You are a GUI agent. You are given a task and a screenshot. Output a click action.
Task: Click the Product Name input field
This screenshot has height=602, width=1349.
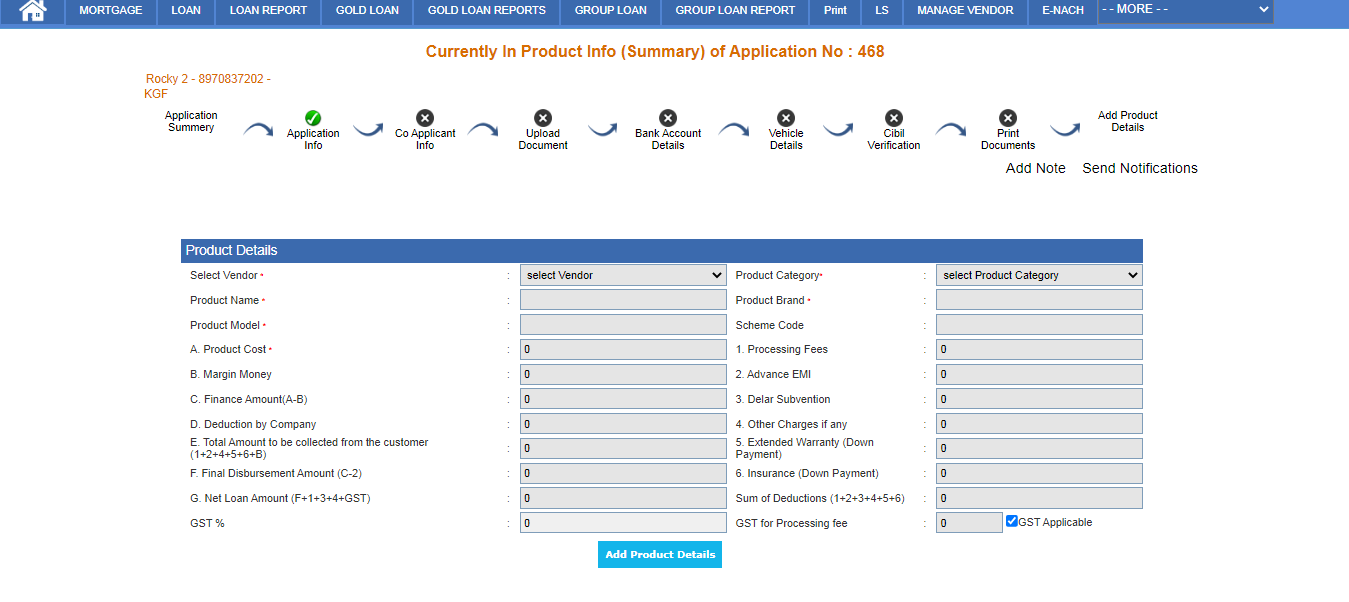click(x=623, y=300)
